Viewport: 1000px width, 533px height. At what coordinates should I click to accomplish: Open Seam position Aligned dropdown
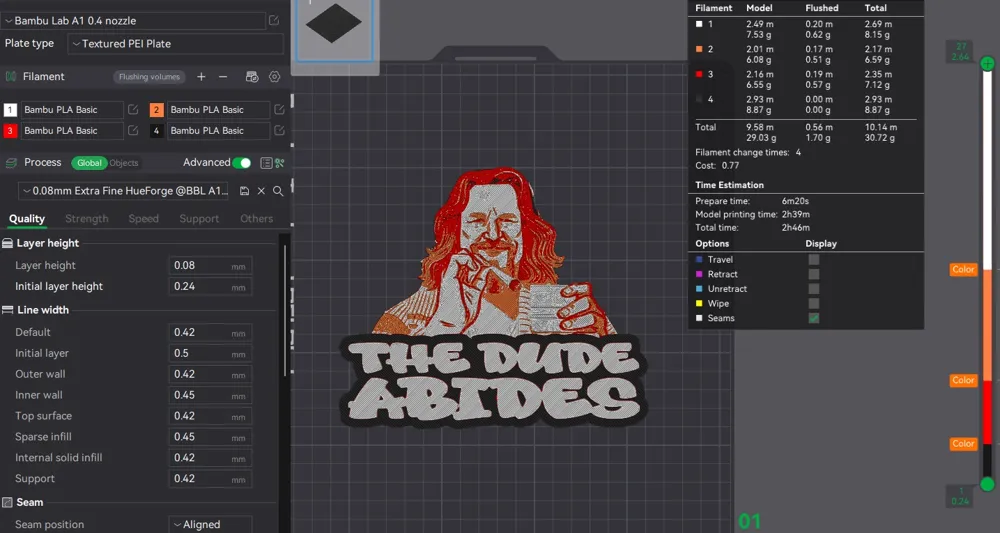pyautogui.click(x=210, y=524)
